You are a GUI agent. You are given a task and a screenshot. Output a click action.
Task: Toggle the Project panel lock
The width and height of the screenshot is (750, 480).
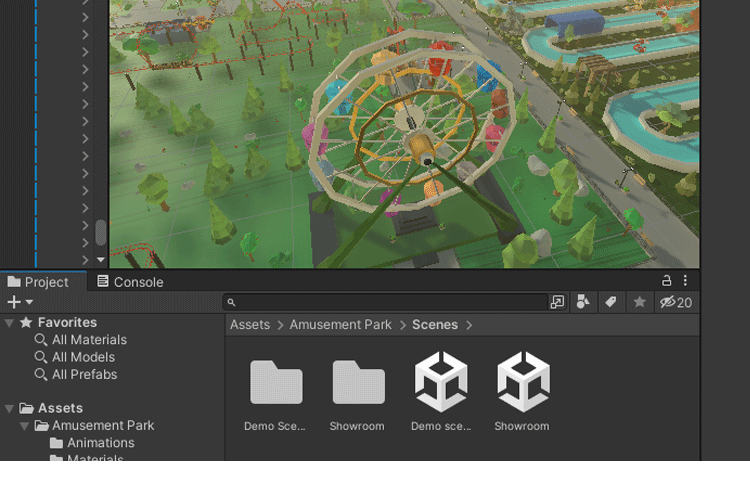point(667,281)
